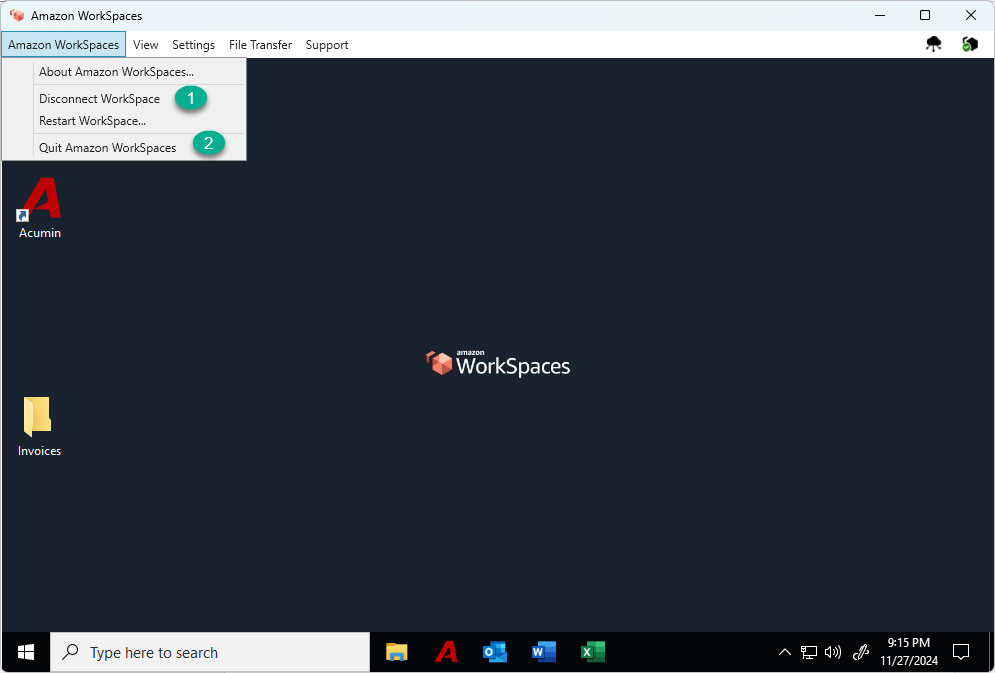Click the pen/ink tray icon
This screenshot has width=995, height=673.
[860, 652]
